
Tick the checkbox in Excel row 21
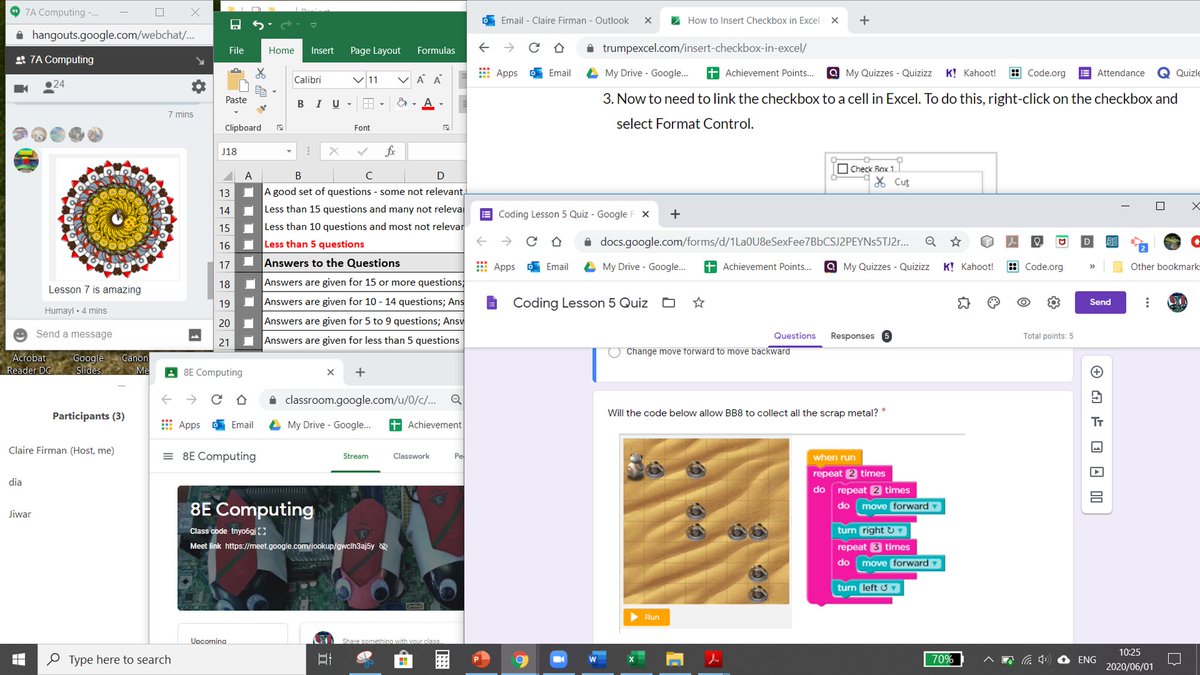point(250,342)
